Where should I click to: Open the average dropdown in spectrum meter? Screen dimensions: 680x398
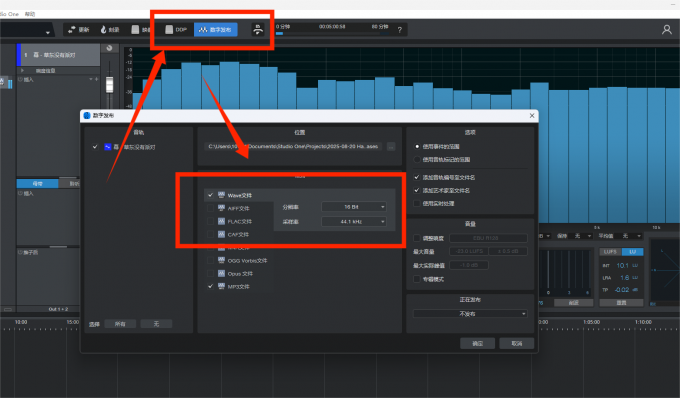click(x=627, y=236)
